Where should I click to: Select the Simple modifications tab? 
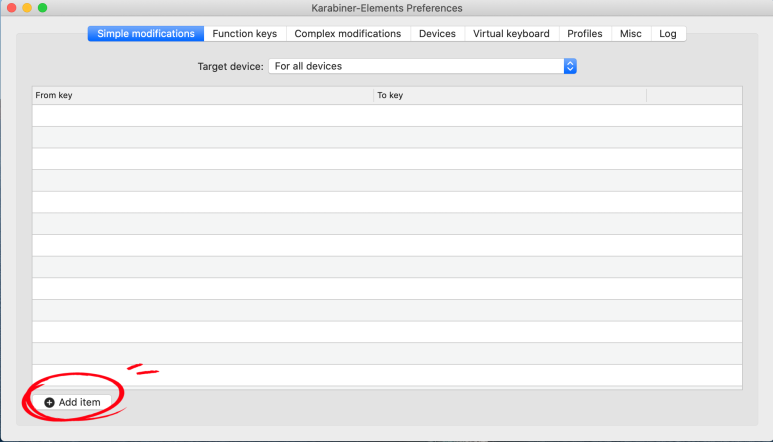[x=146, y=34]
